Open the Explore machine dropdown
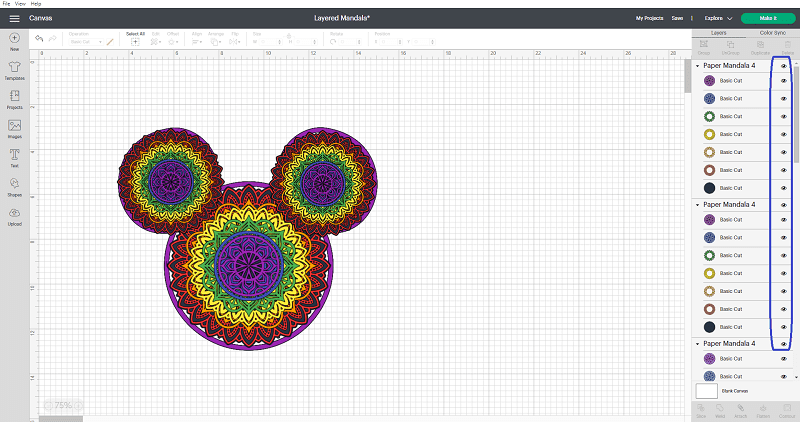The image size is (800, 422). [718, 18]
